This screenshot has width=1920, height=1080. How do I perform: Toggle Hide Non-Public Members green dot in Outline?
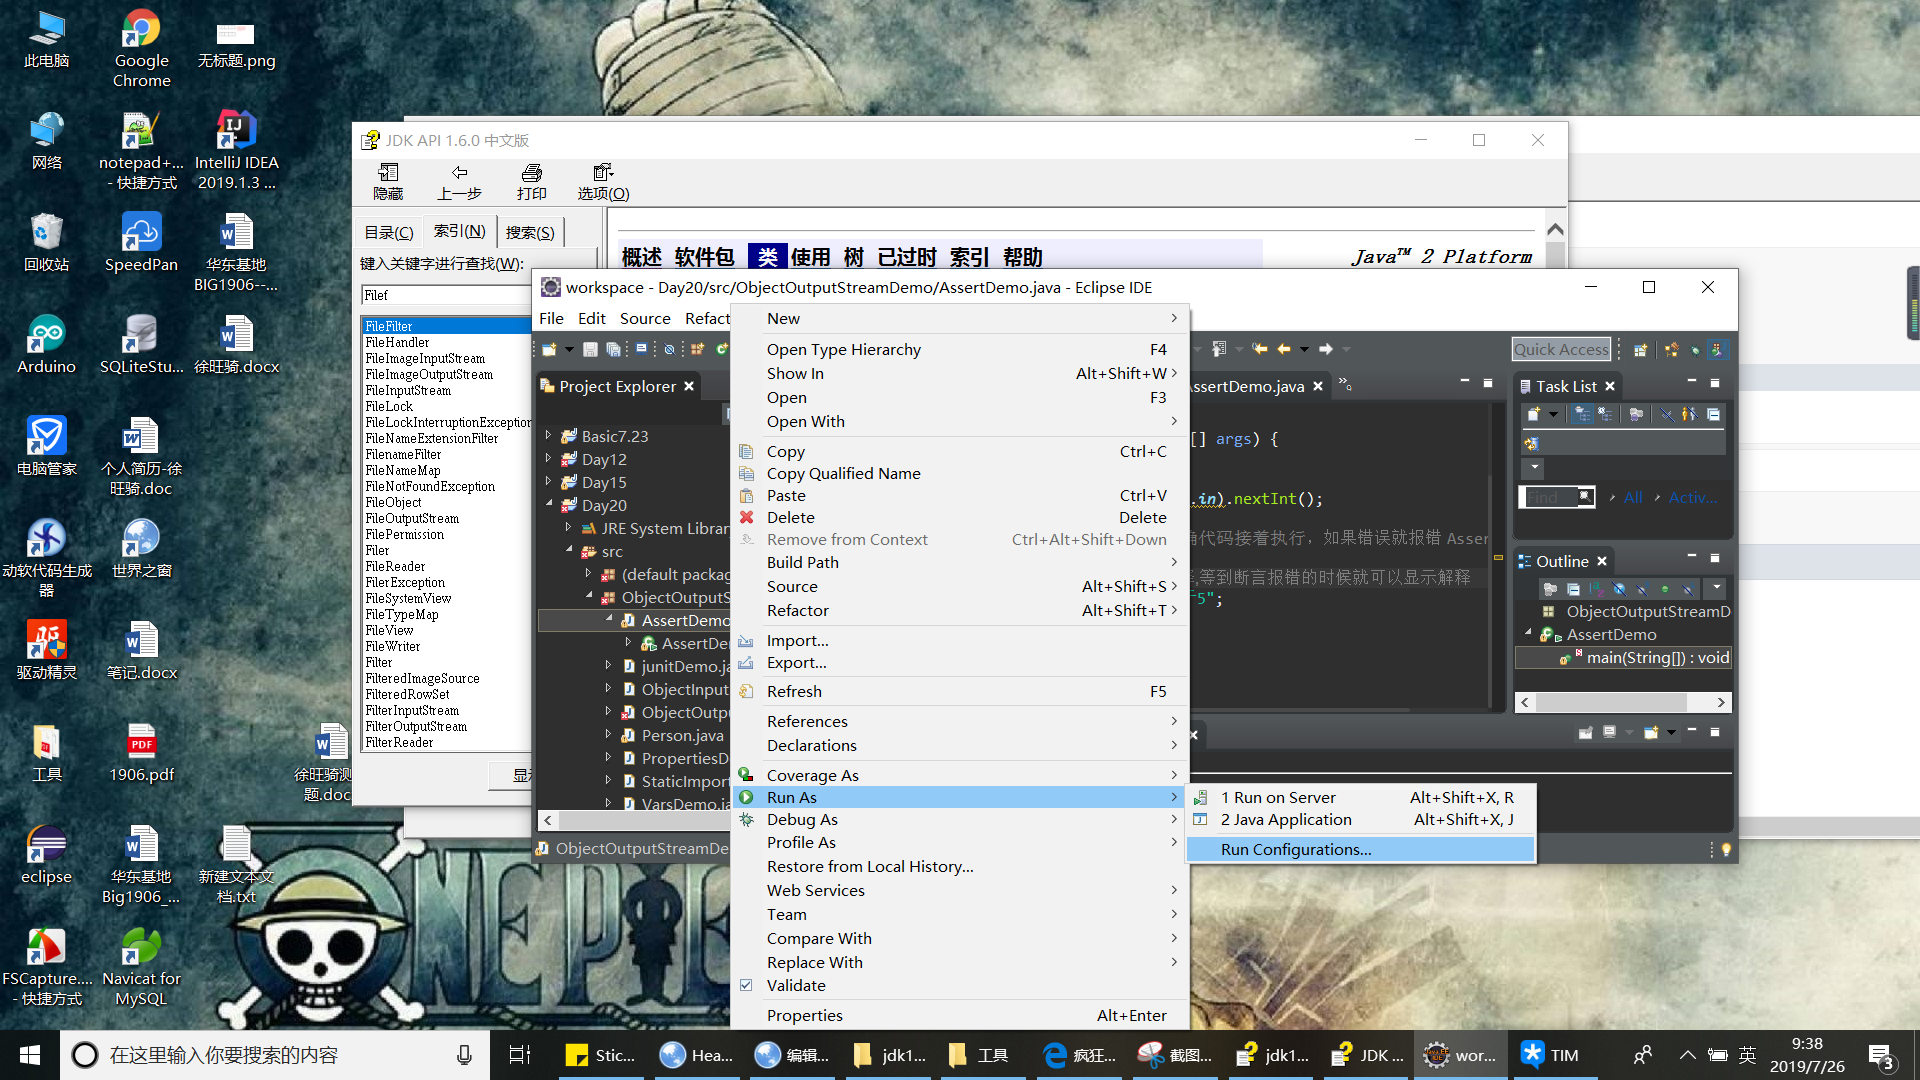click(x=1665, y=589)
